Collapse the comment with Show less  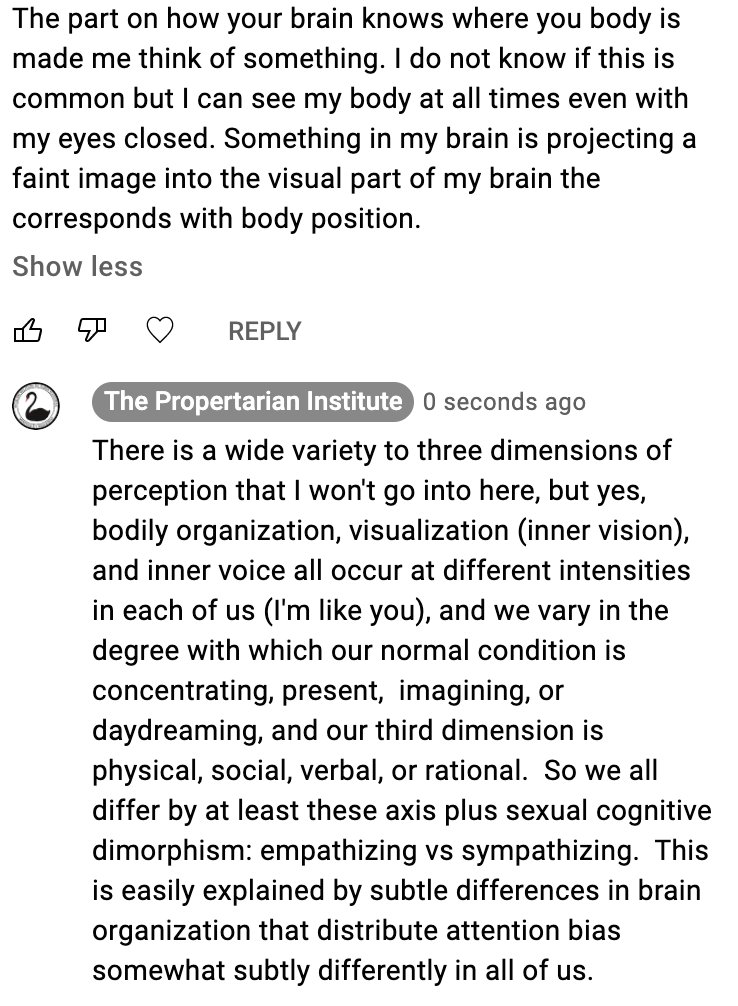[77, 267]
